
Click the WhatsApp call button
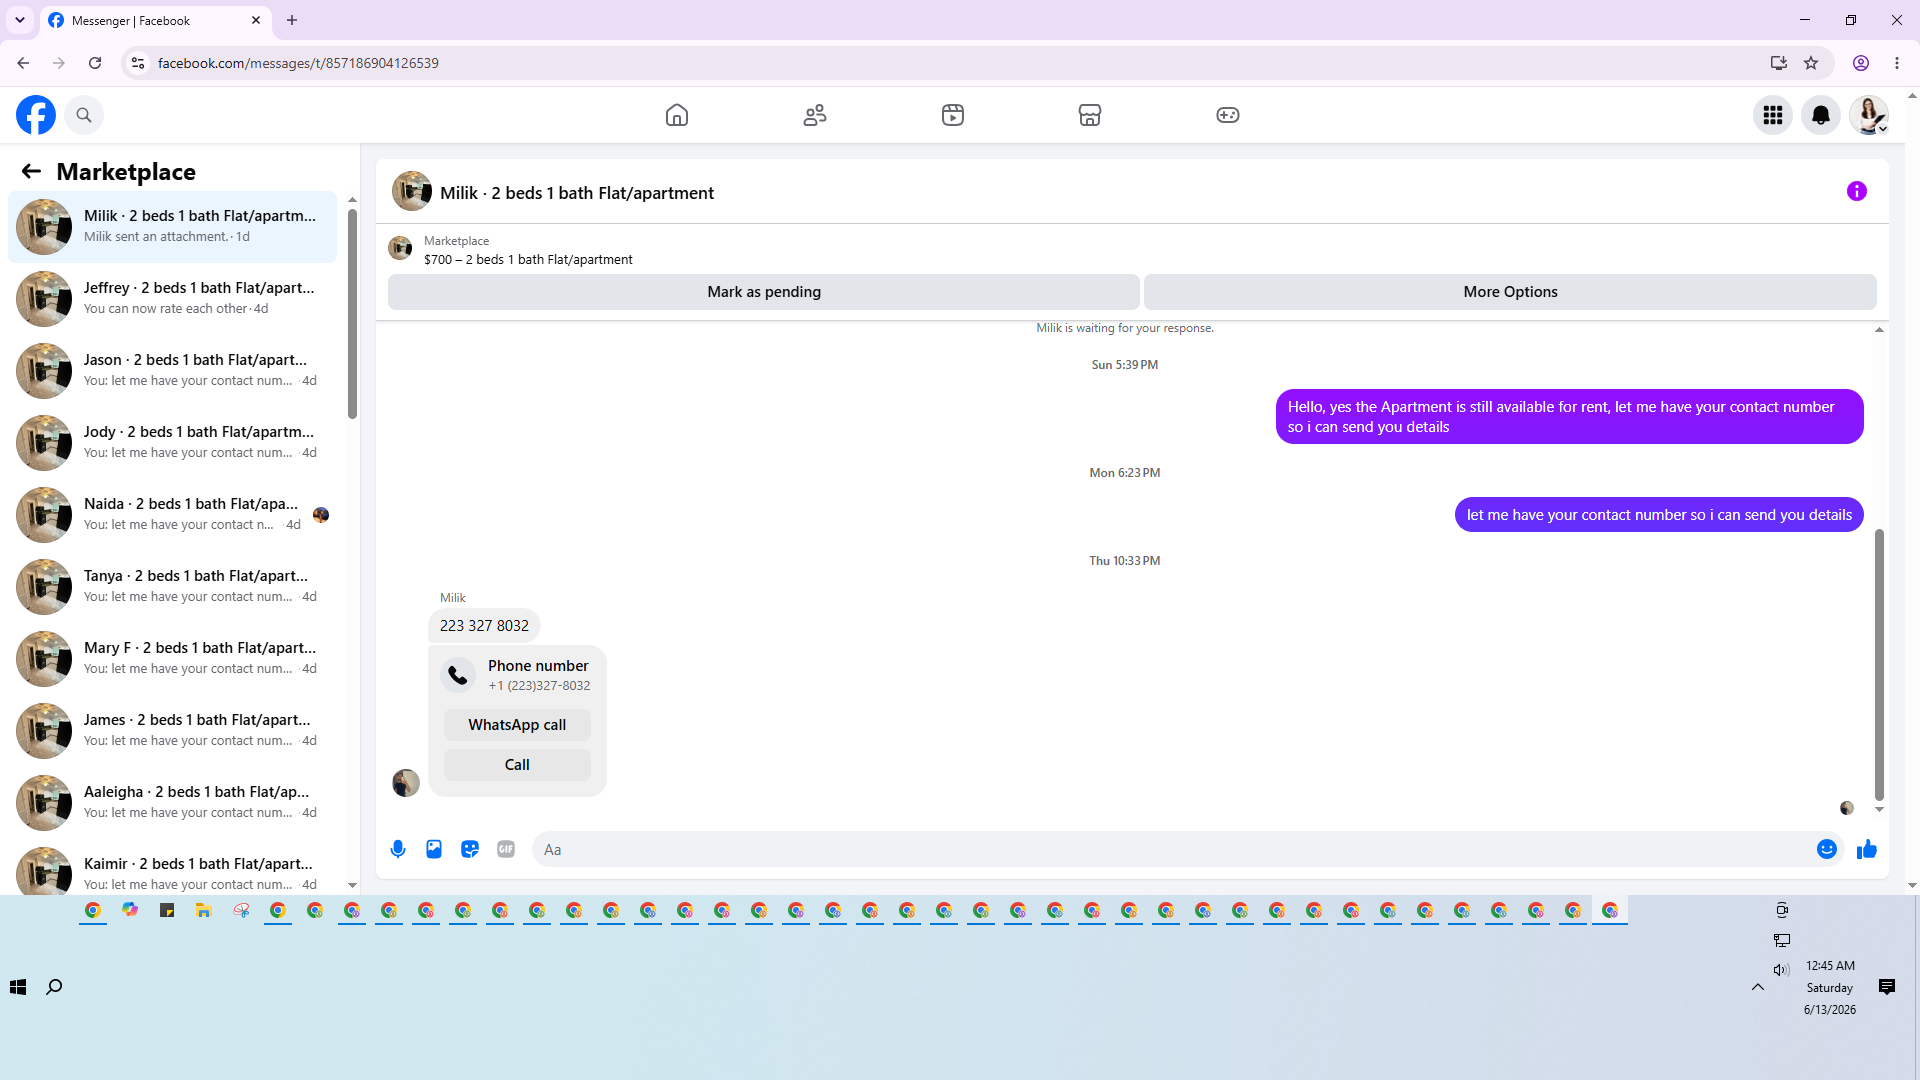tap(517, 725)
